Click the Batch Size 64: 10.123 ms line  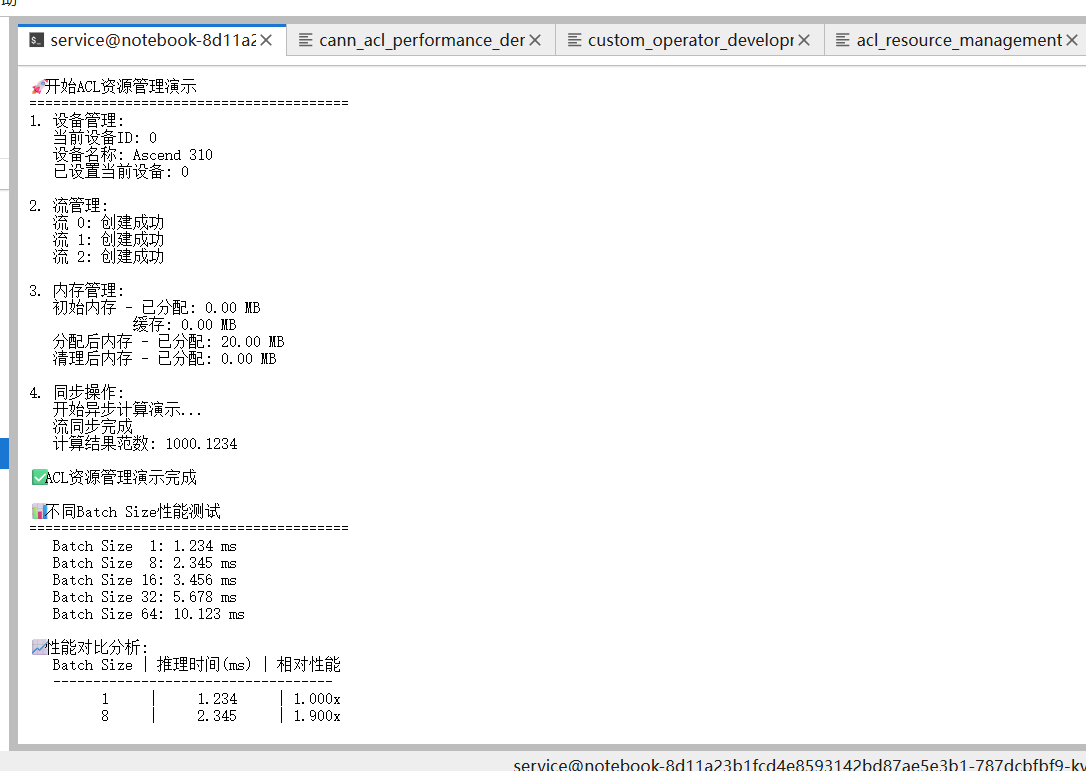tap(148, 614)
